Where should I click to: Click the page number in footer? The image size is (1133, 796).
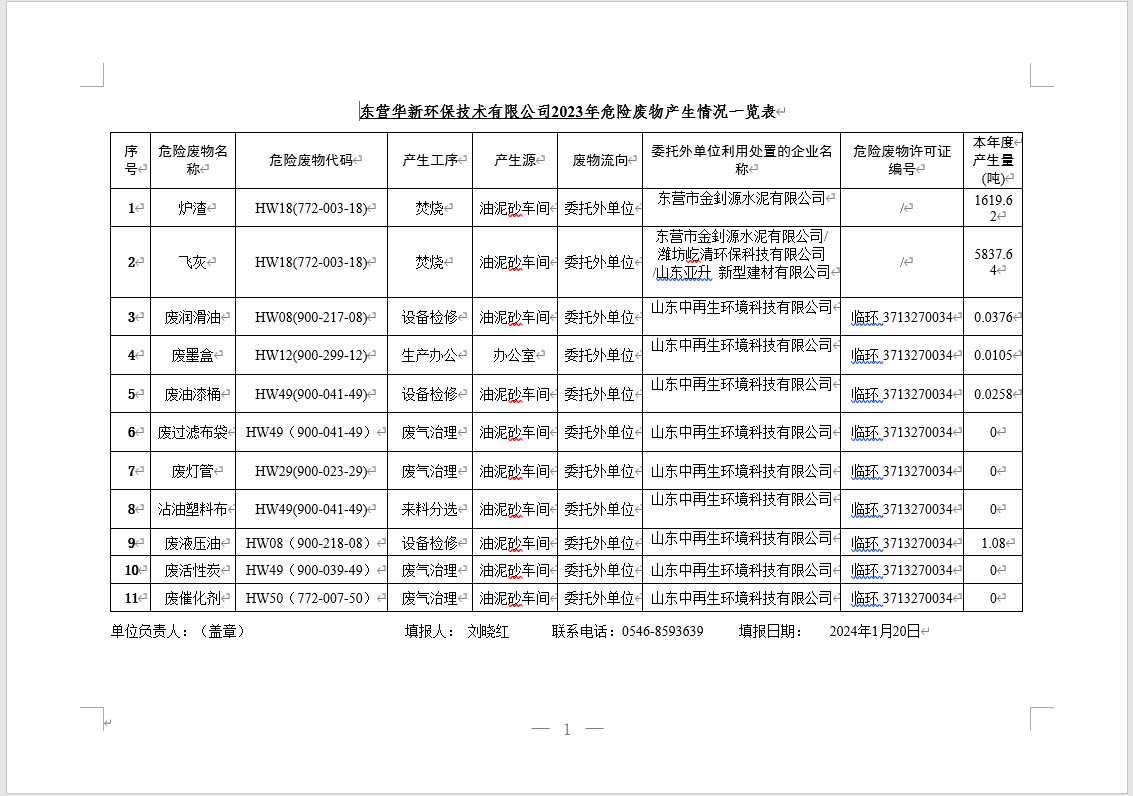click(567, 729)
